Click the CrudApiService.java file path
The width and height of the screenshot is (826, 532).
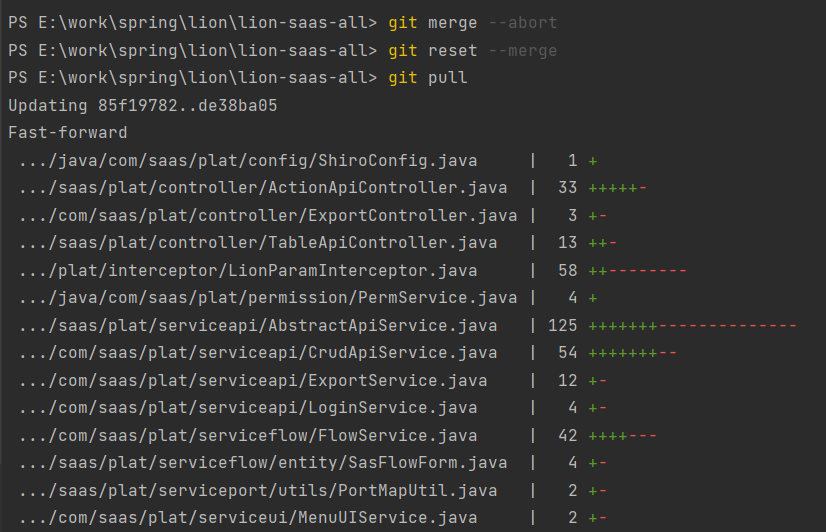coord(257,353)
